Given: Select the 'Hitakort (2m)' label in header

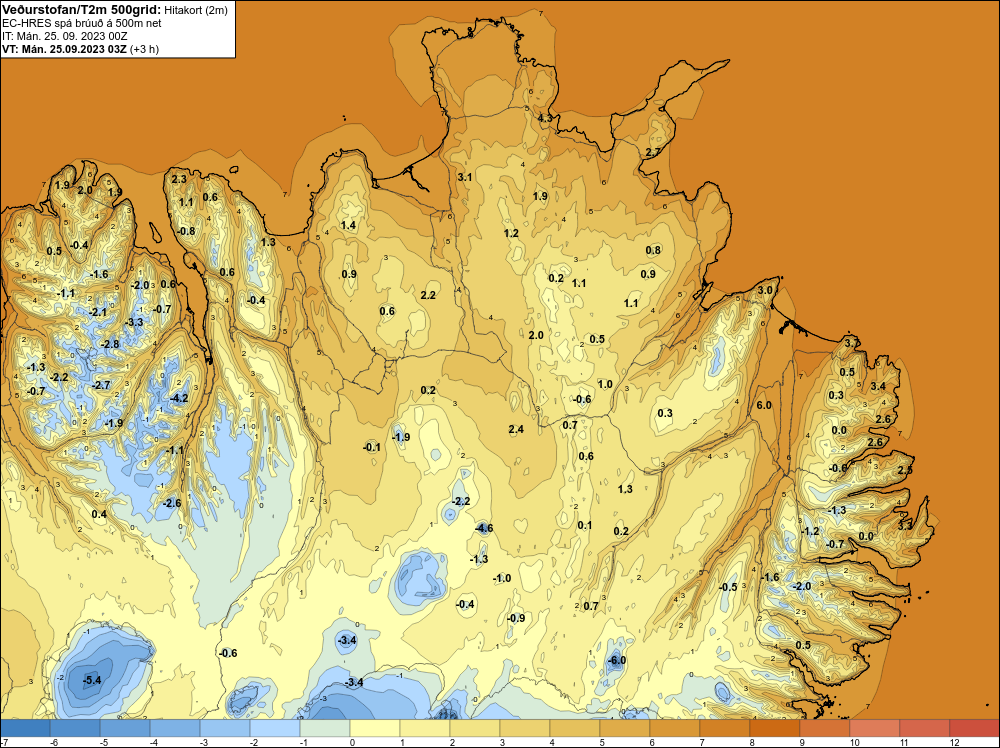Looking at the screenshot, I should [x=196, y=10].
